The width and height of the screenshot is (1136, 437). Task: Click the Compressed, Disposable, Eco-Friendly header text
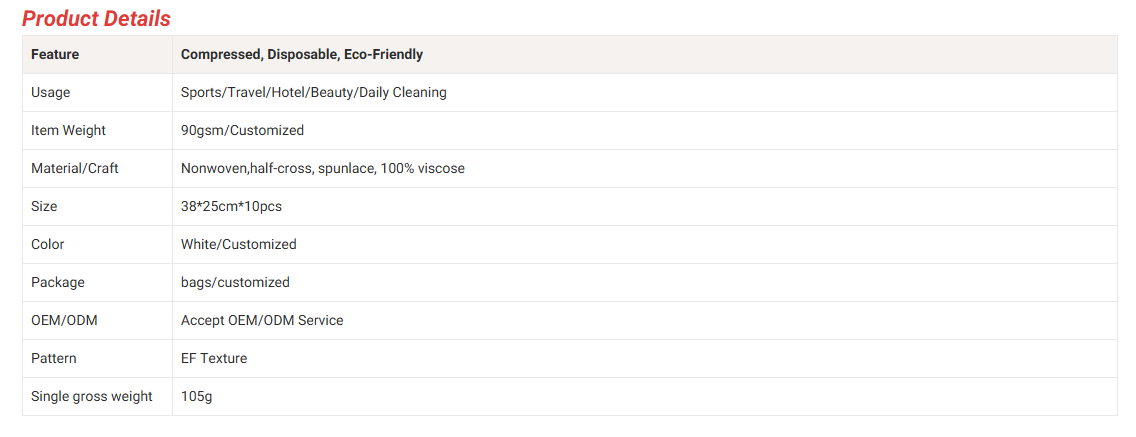(302, 54)
